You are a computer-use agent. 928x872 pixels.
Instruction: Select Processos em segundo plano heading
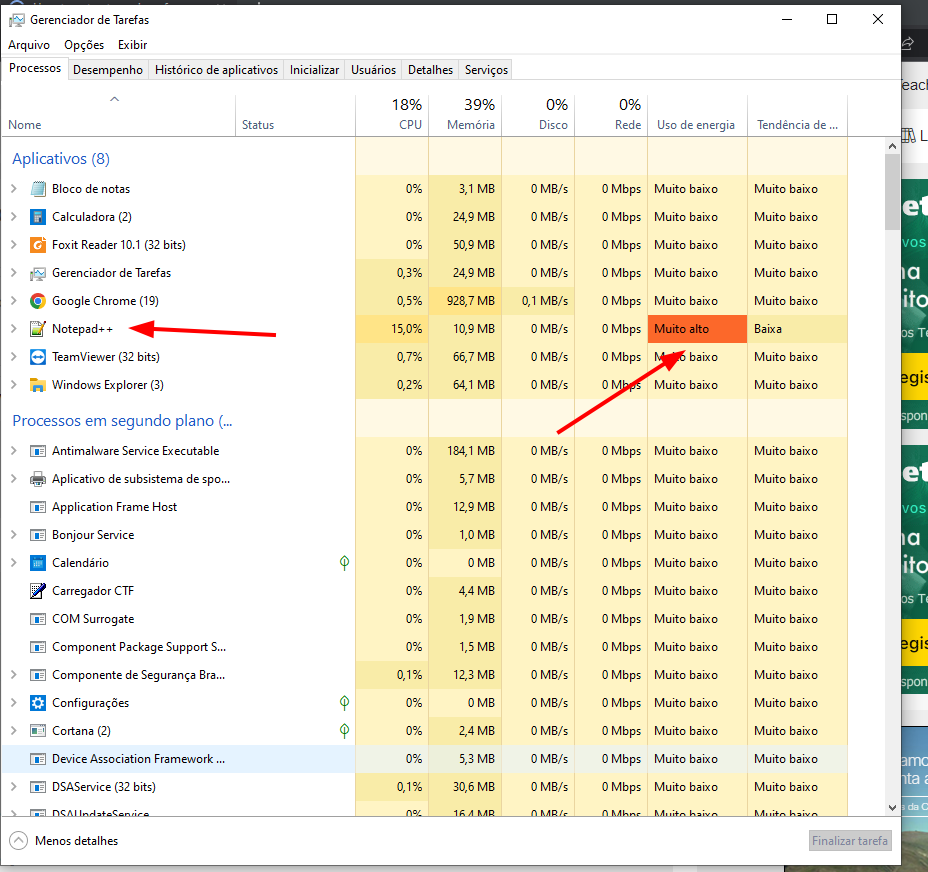click(123, 421)
